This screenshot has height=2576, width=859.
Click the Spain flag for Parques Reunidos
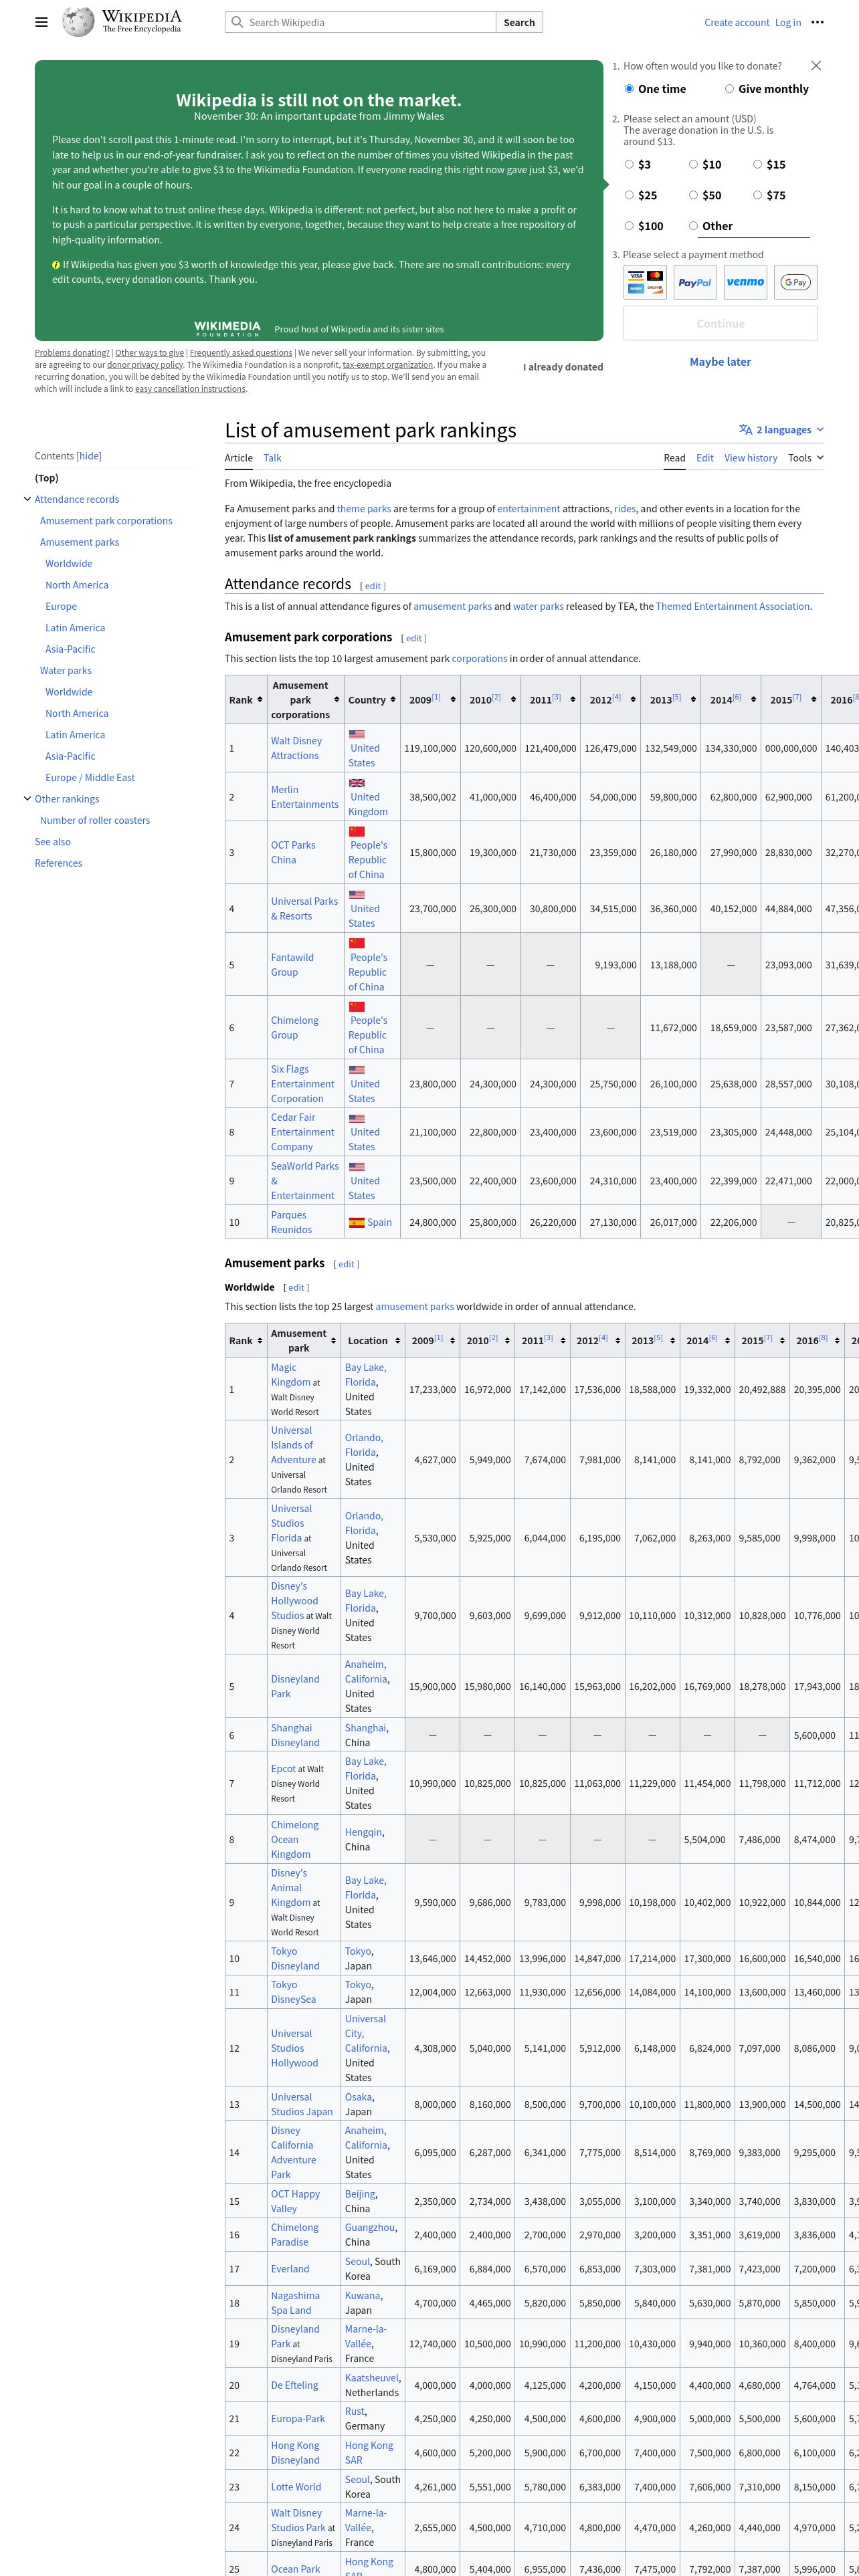(356, 1223)
